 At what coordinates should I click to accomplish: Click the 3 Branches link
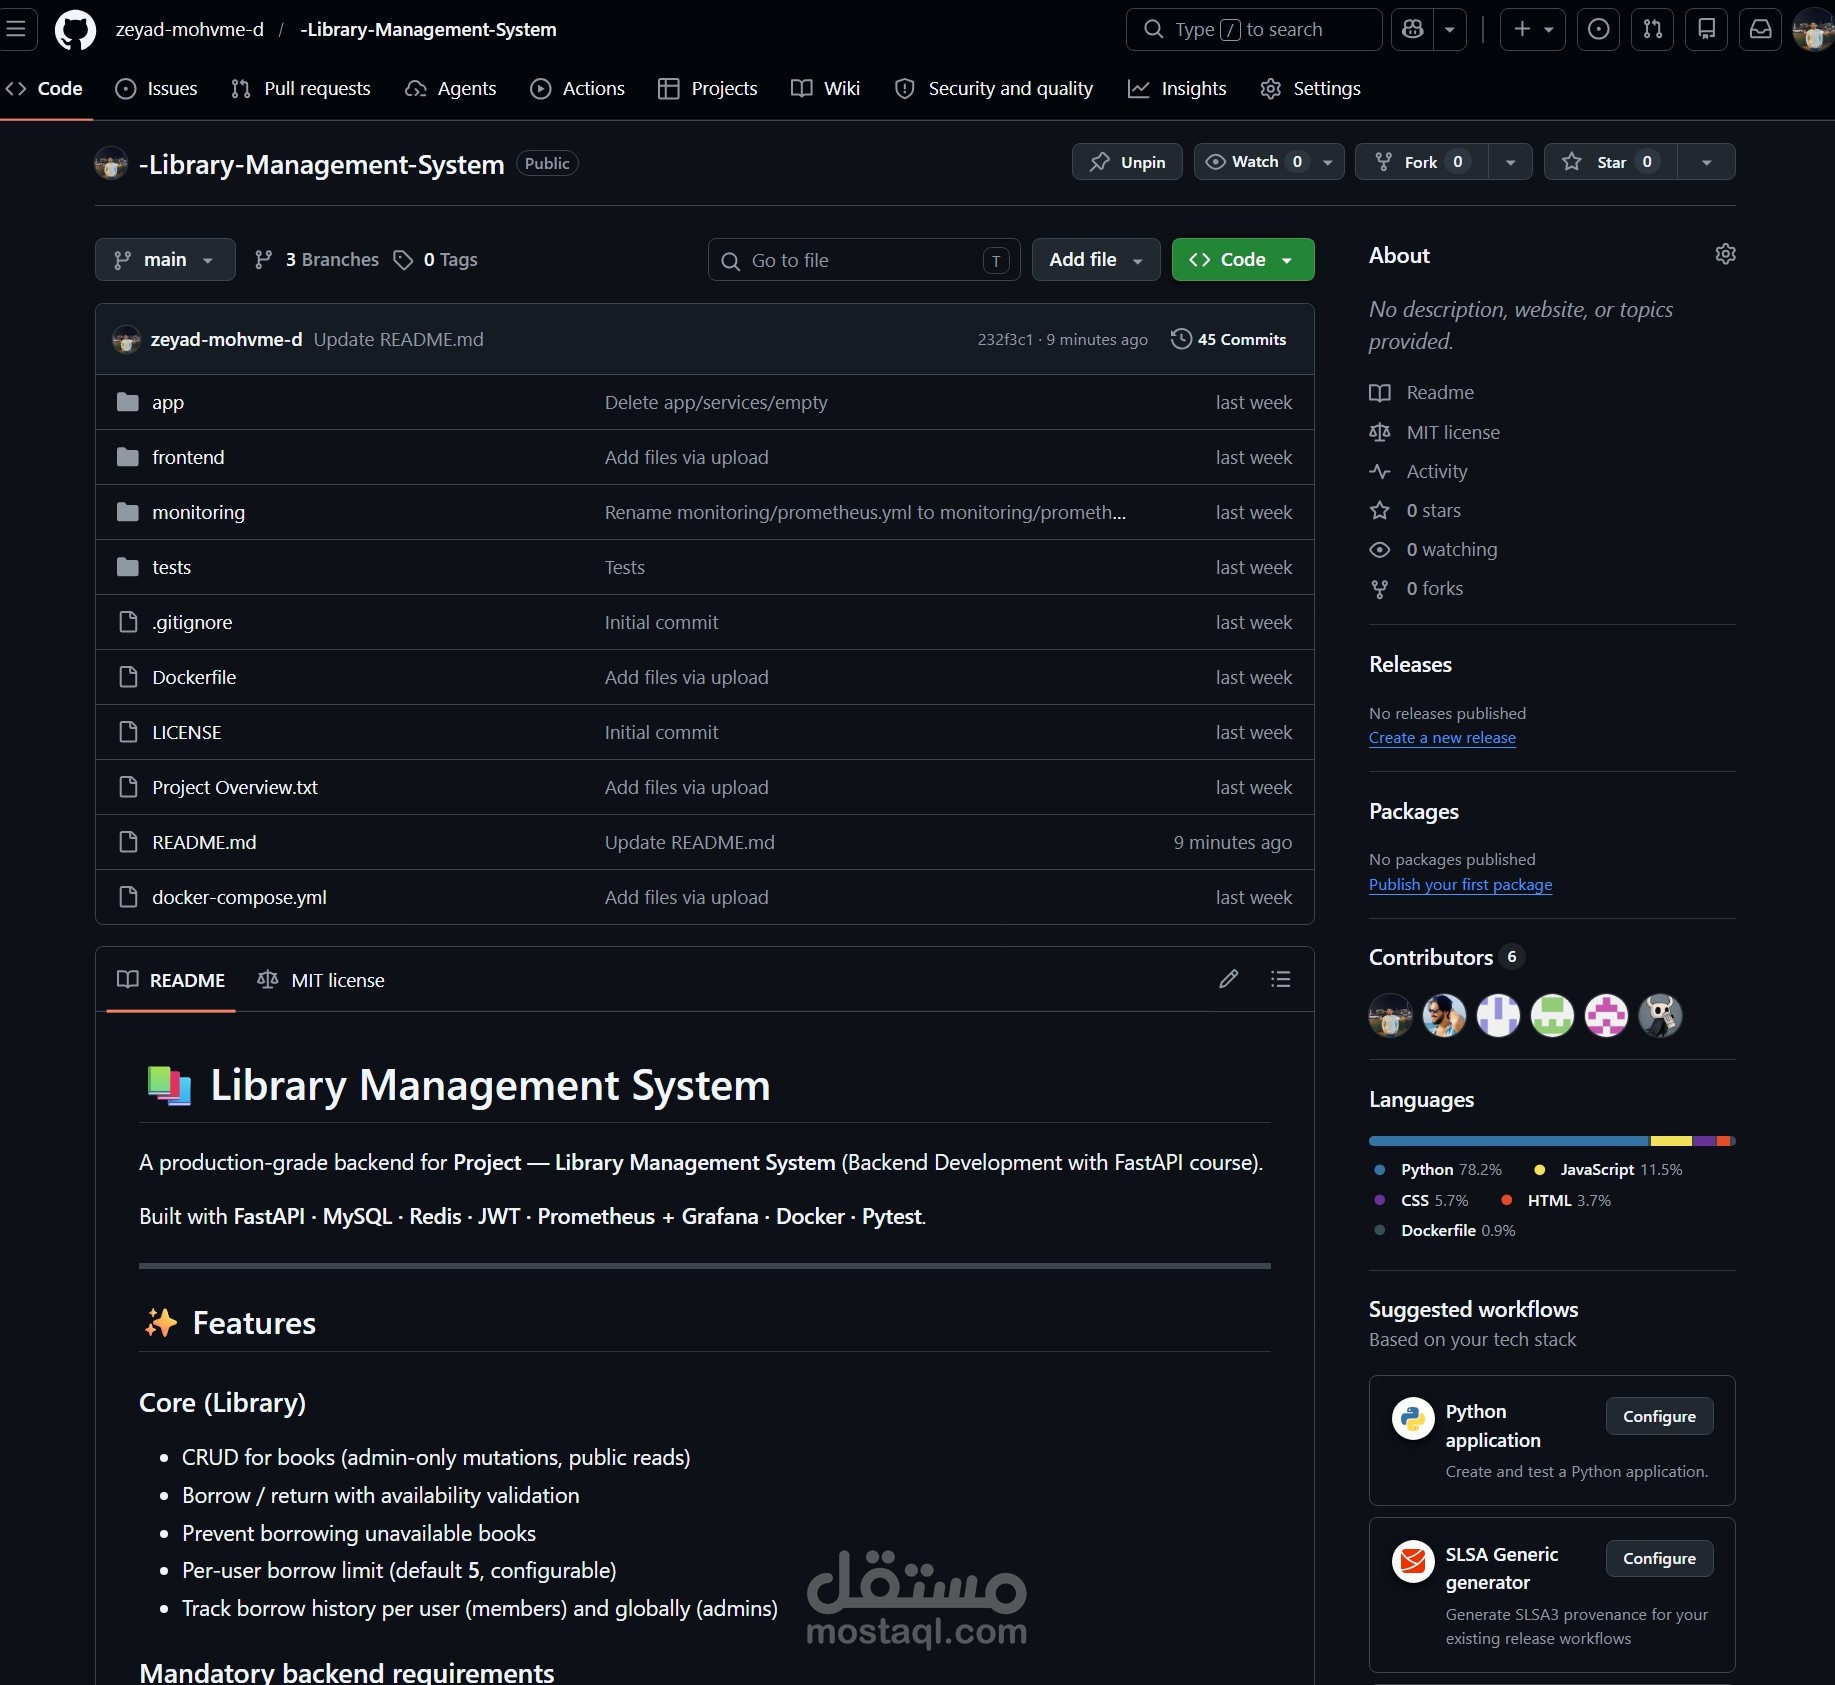316,259
